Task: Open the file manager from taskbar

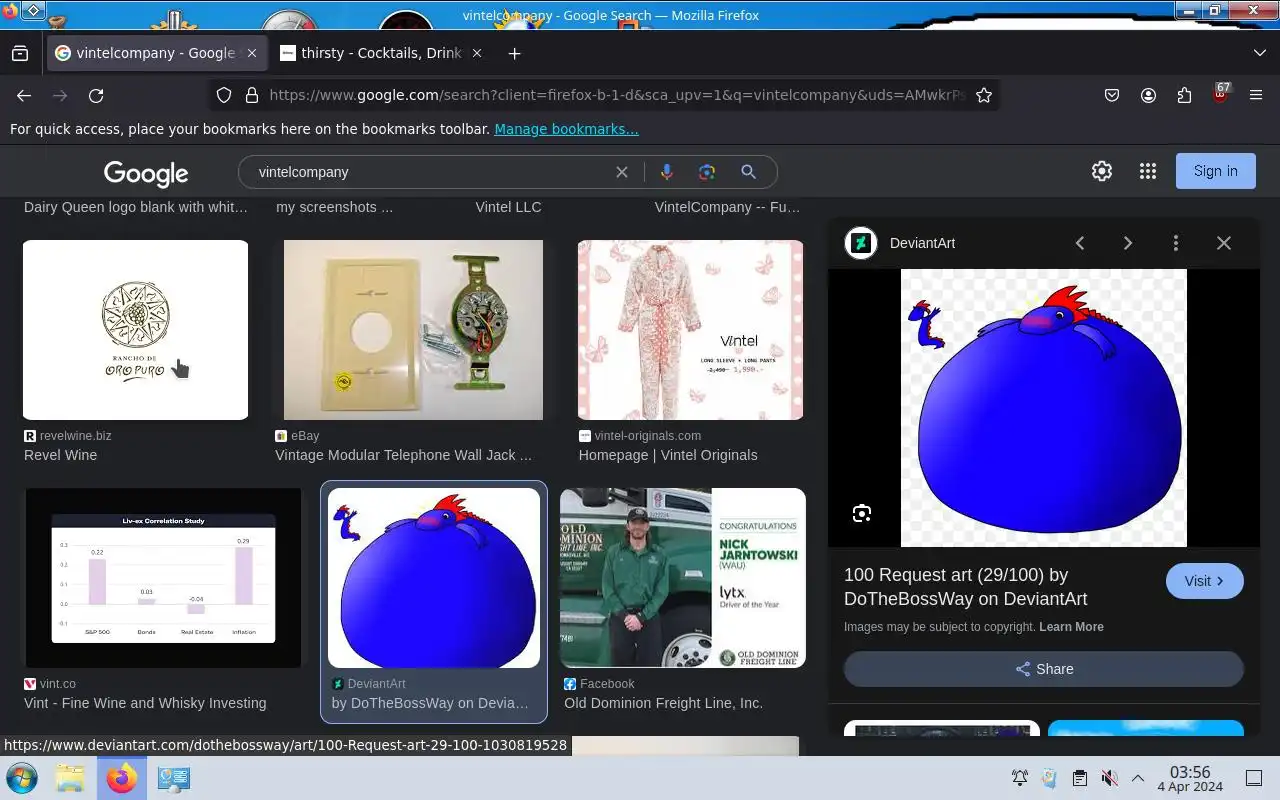Action: pyautogui.click(x=70, y=778)
